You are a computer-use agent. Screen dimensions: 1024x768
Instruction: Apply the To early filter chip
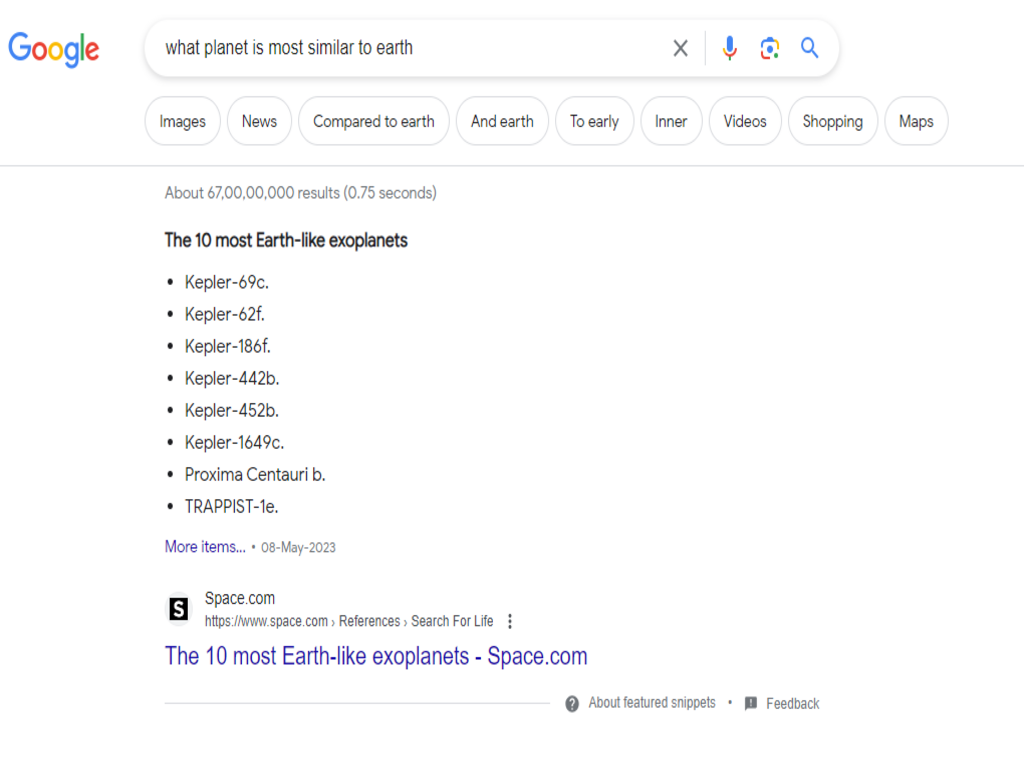tap(594, 121)
